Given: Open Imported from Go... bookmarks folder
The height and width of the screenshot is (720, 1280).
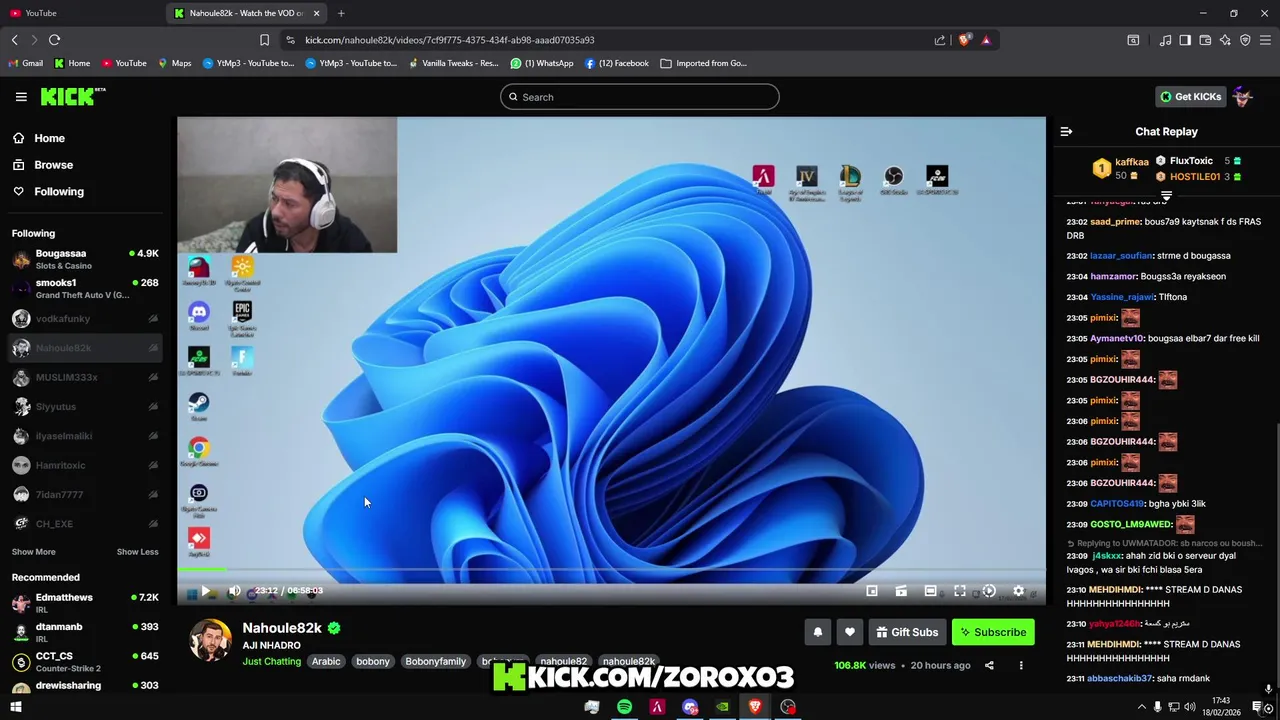Looking at the screenshot, I should [x=703, y=63].
